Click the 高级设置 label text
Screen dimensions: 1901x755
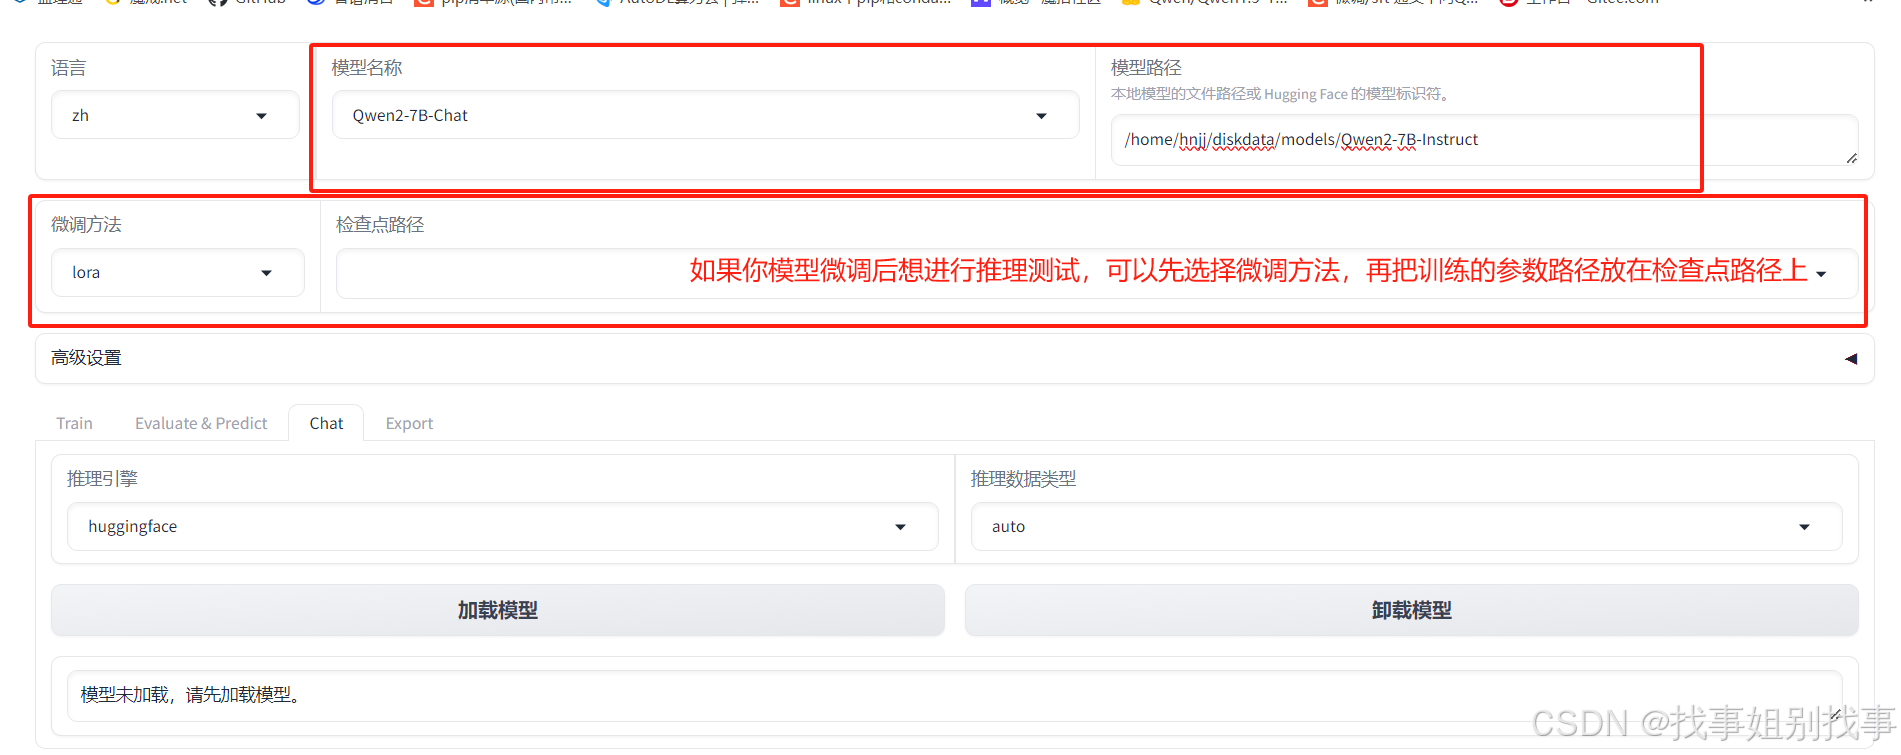coord(86,358)
